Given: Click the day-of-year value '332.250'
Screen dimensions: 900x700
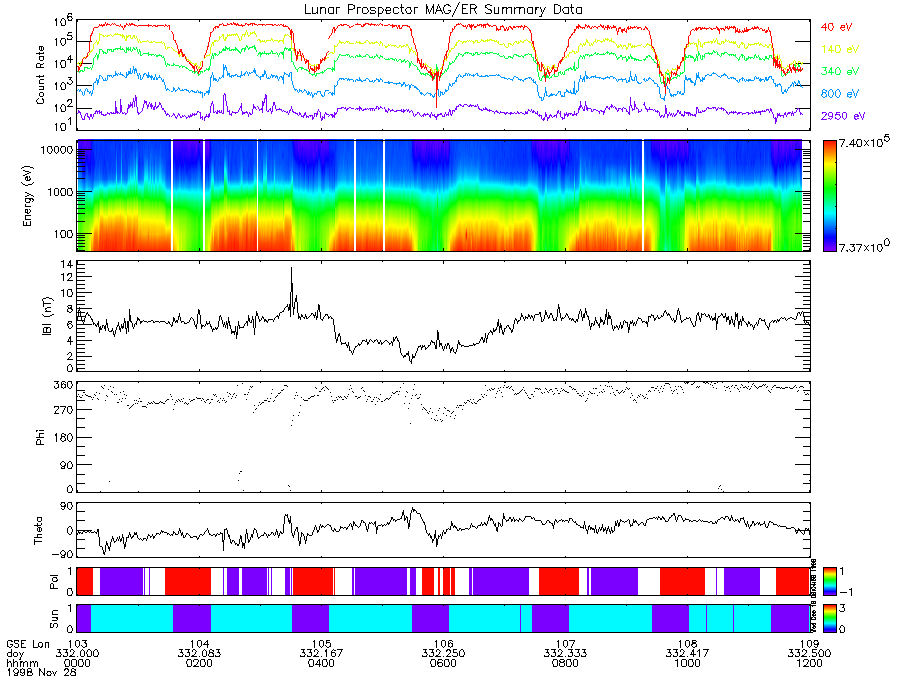Looking at the screenshot, I should click(443, 654).
